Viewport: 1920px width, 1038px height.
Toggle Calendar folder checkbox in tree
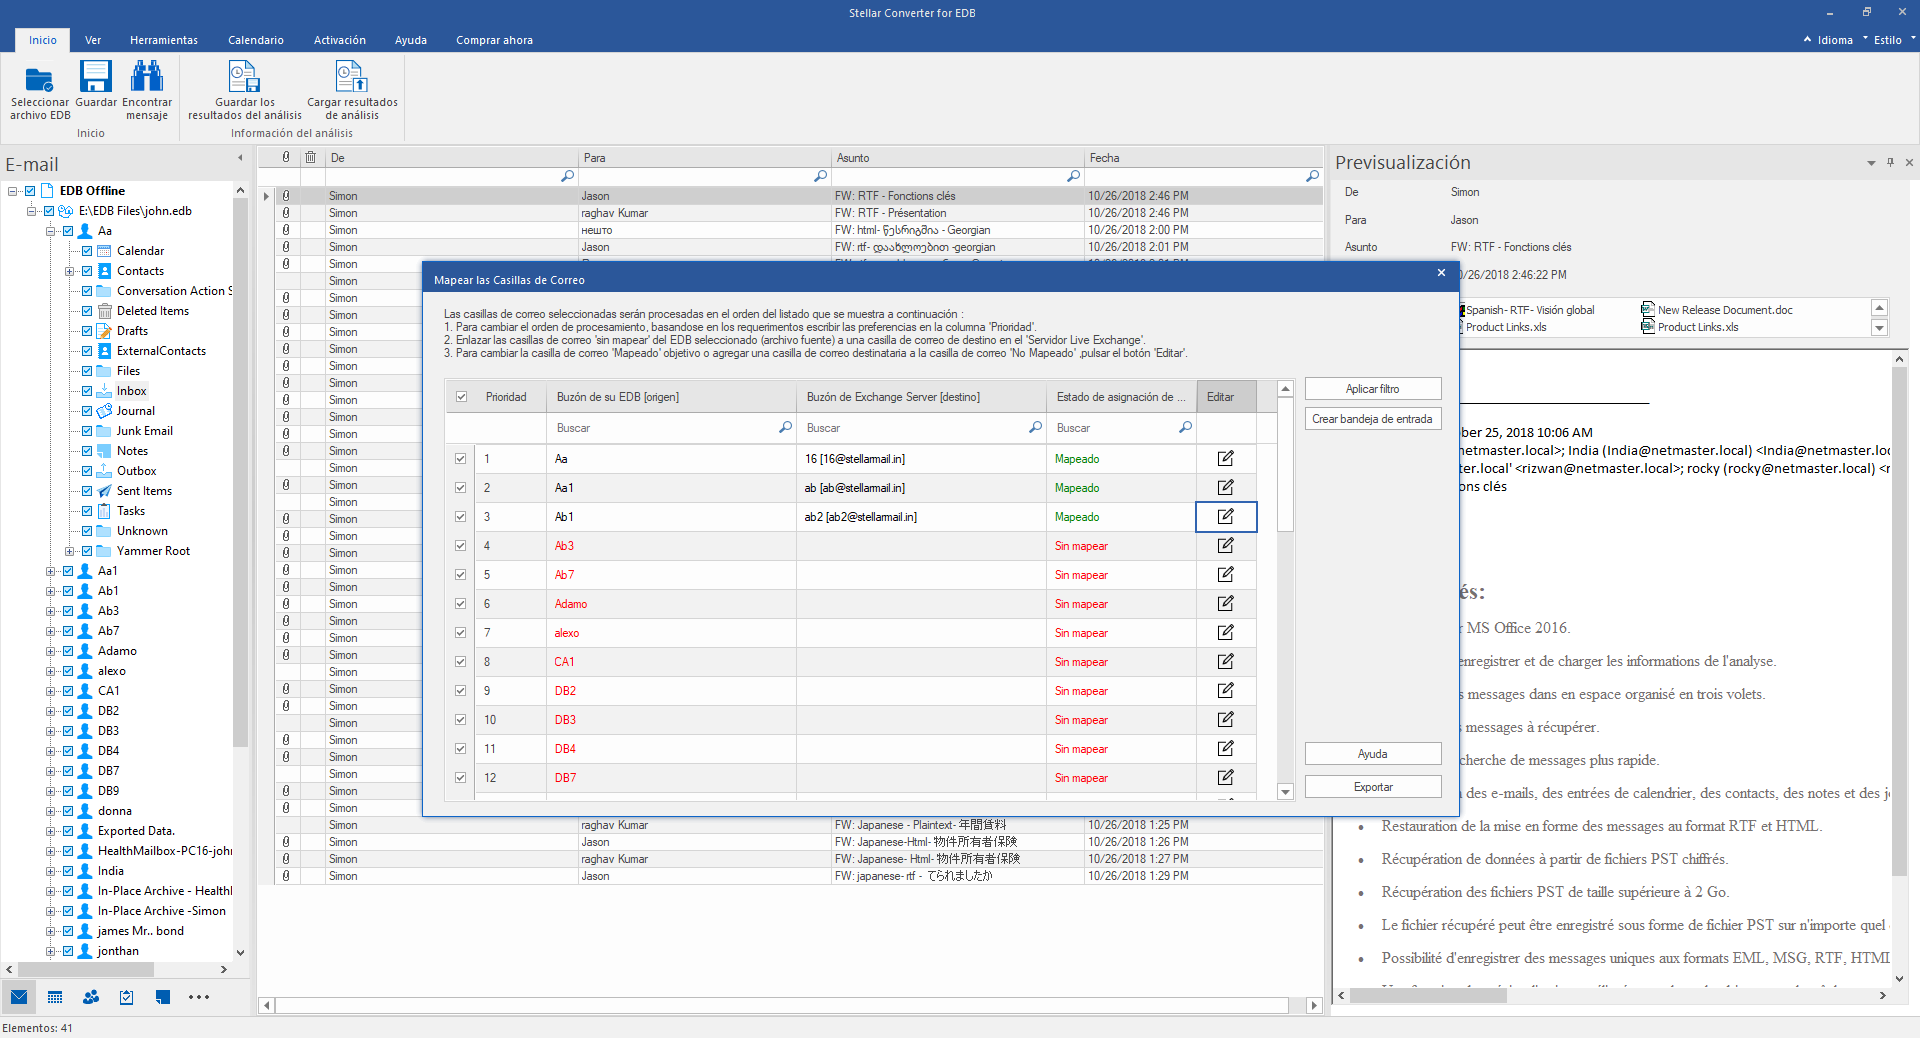pos(87,251)
